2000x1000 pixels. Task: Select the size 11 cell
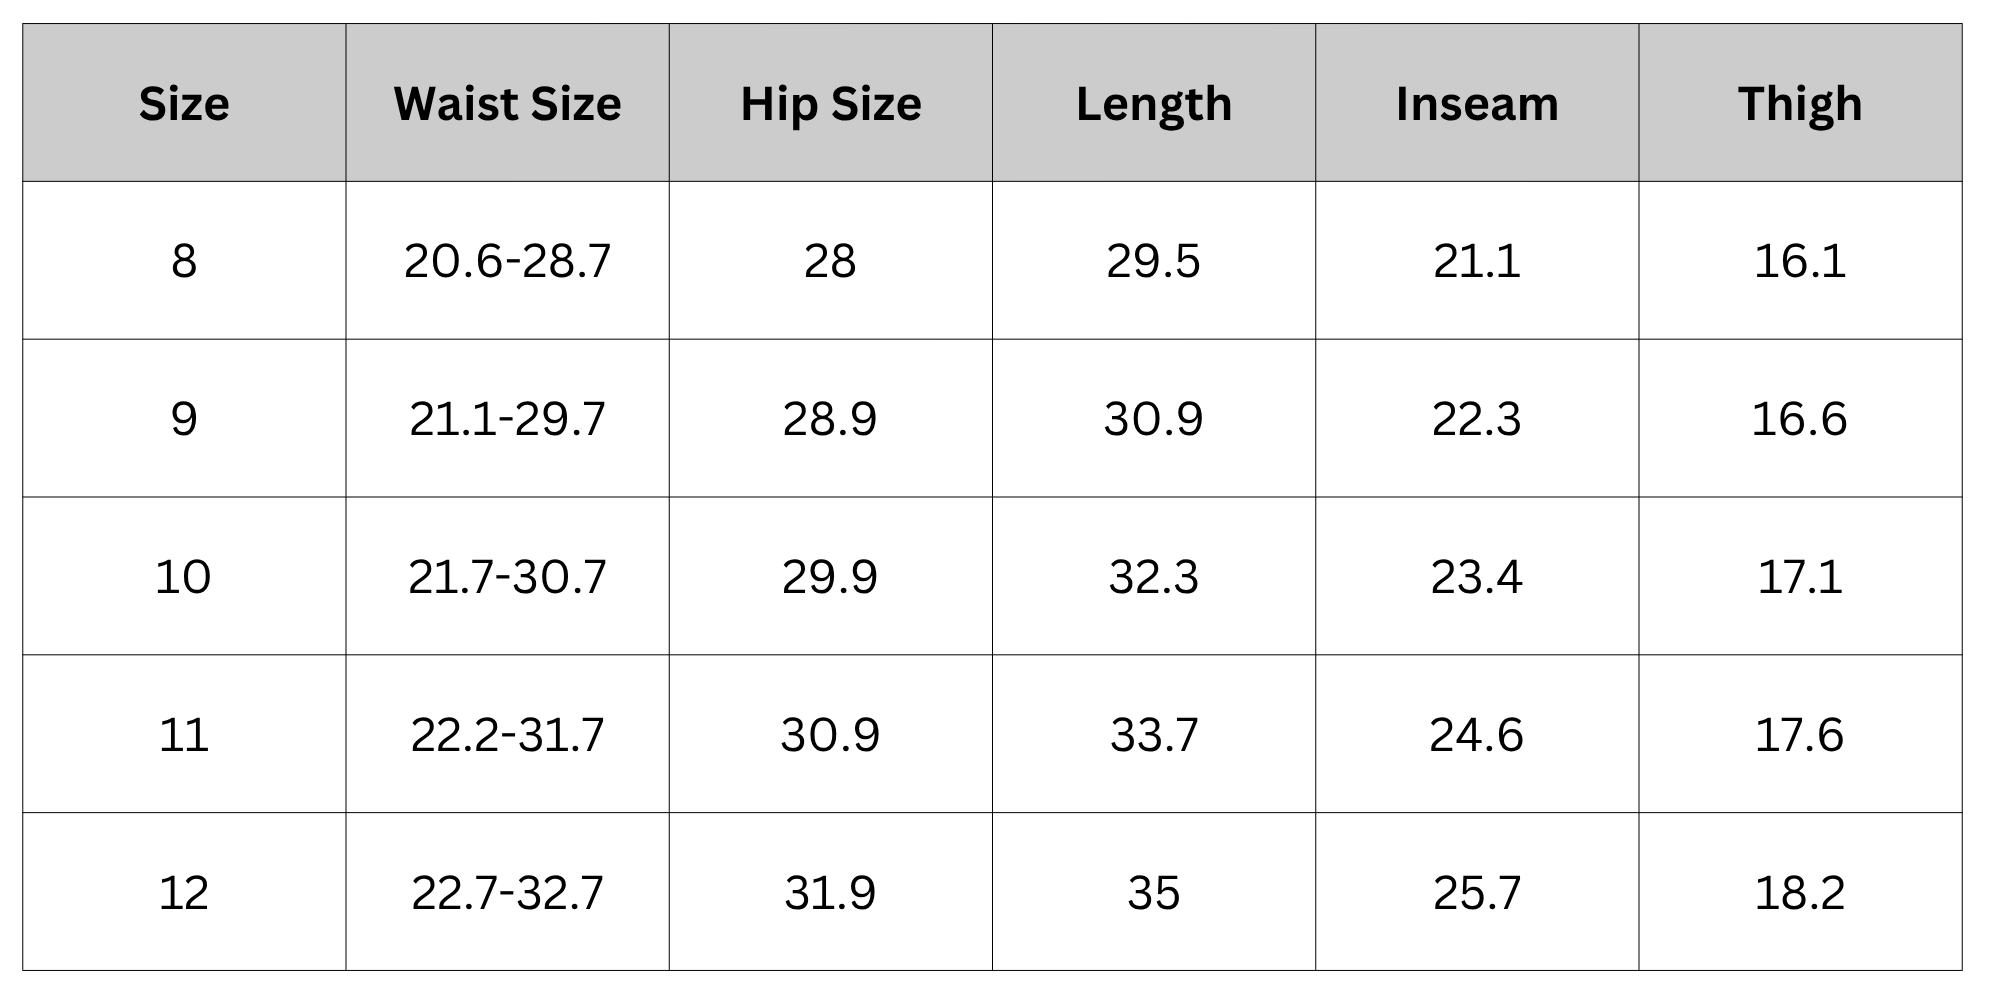point(184,734)
